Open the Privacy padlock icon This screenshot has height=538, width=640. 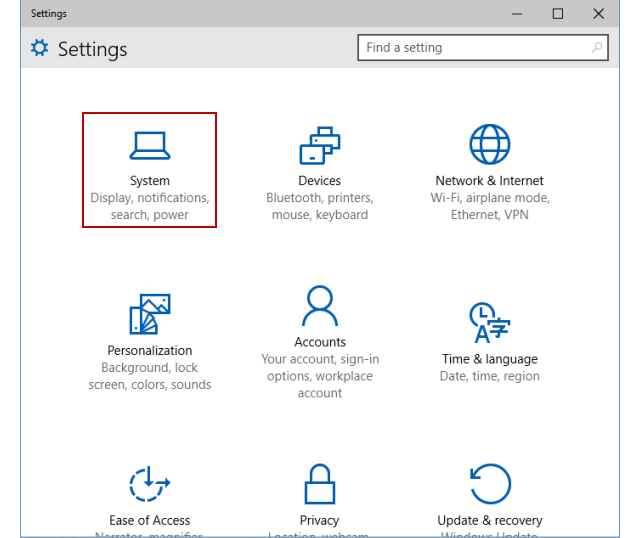coord(320,484)
